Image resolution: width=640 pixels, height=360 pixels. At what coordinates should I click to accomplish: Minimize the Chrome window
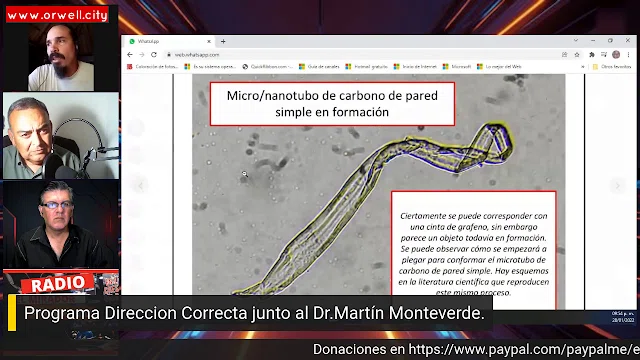593,40
